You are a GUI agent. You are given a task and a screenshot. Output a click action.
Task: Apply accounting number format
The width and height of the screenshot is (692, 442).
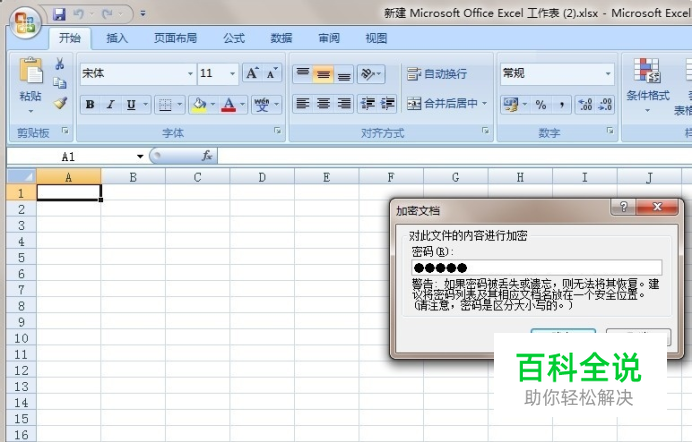(x=511, y=105)
